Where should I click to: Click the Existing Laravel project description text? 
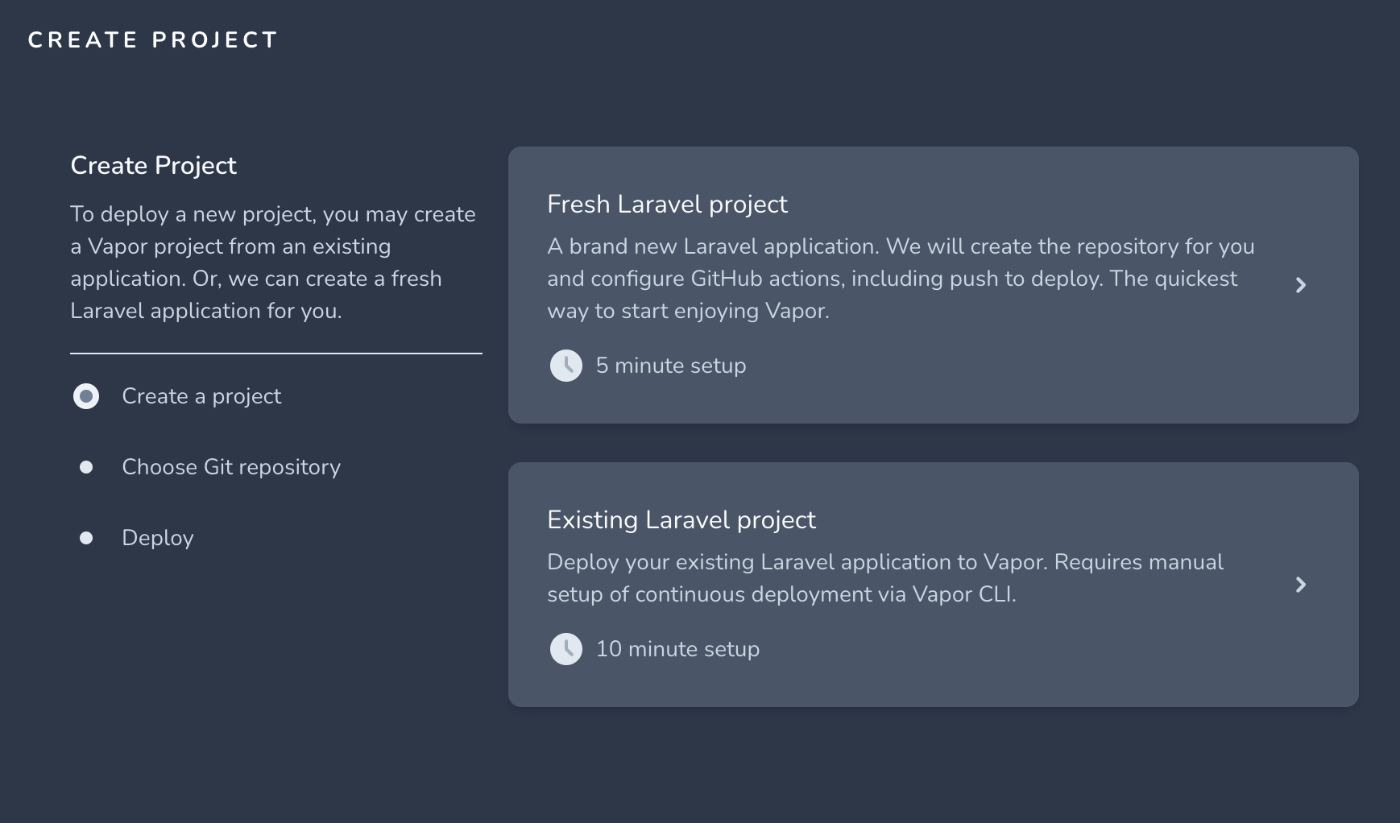click(885, 578)
